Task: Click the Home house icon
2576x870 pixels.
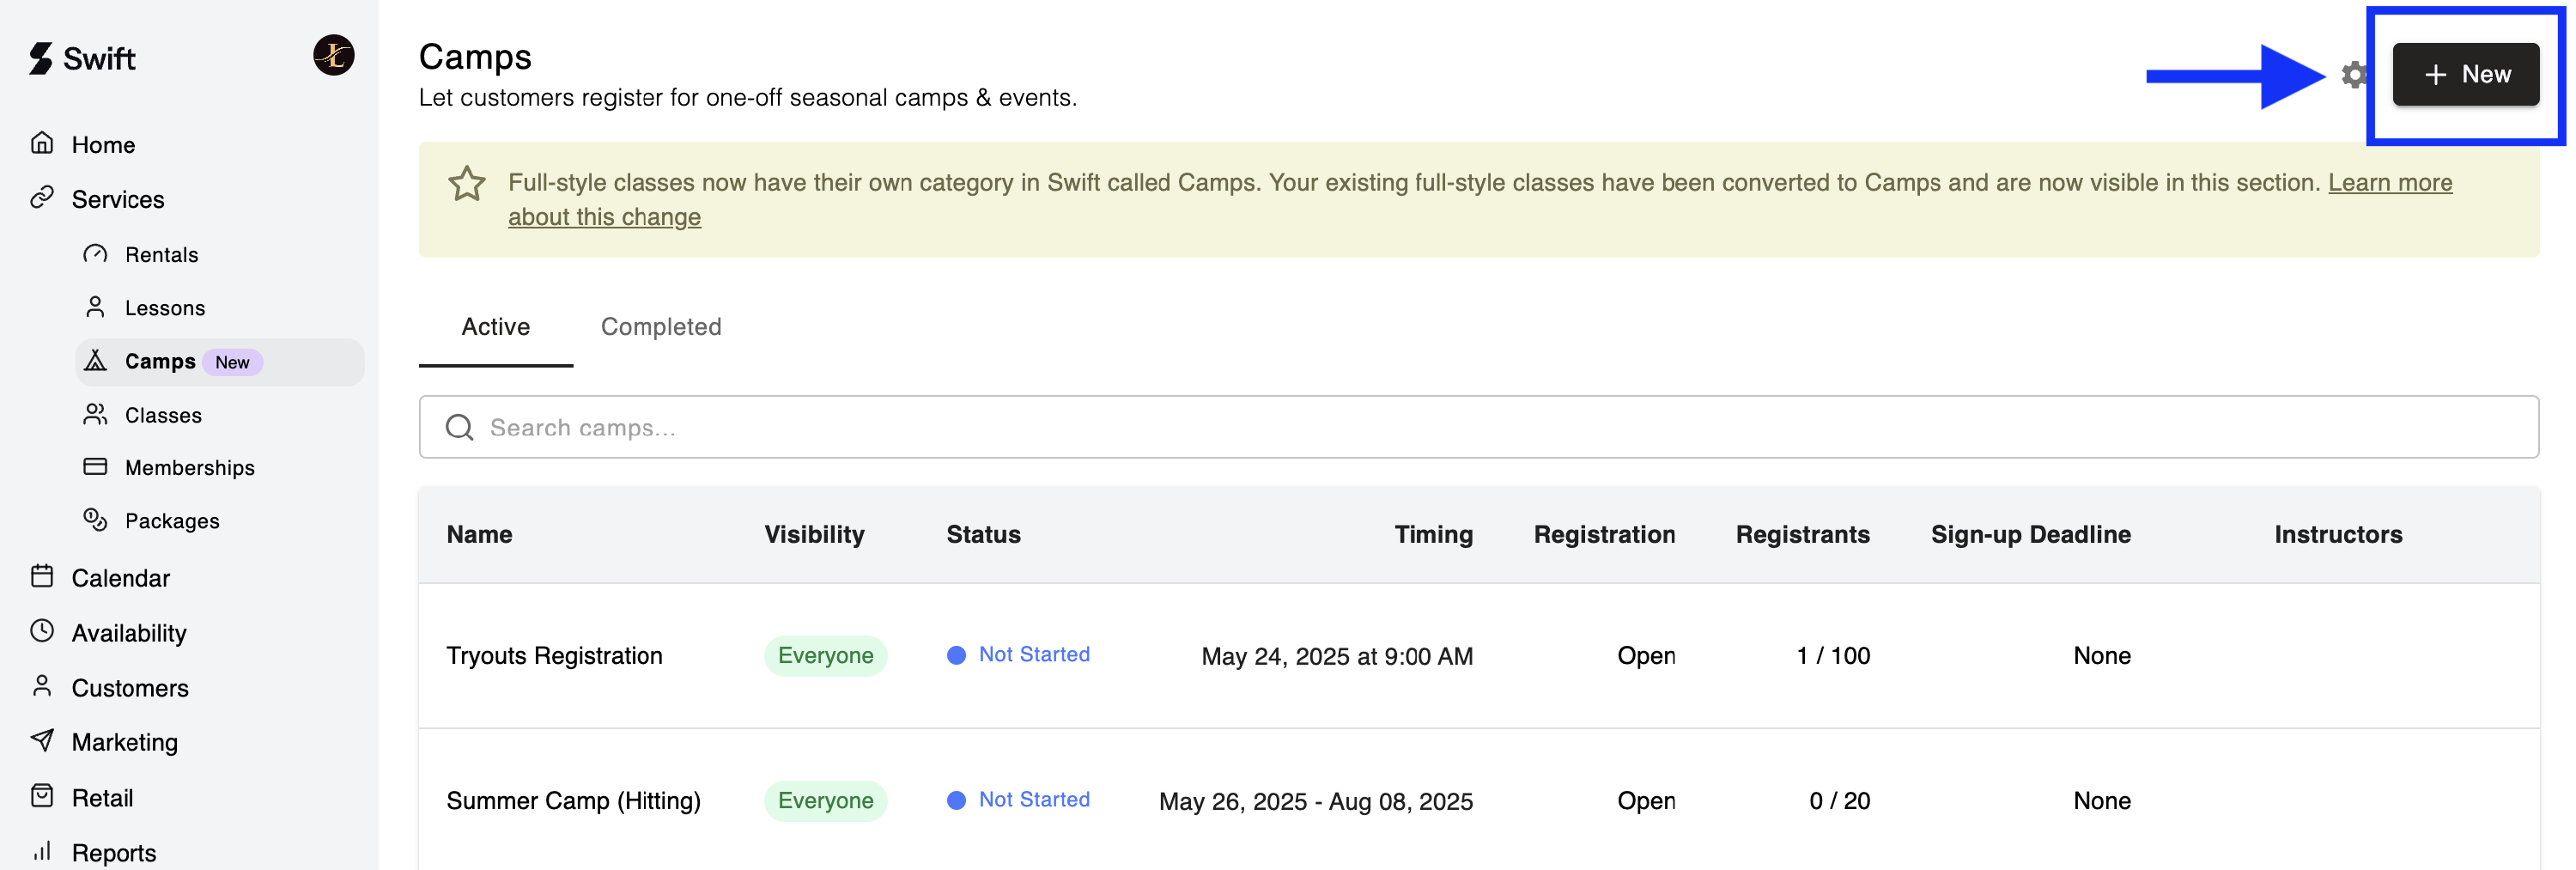Action: pyautogui.click(x=42, y=144)
